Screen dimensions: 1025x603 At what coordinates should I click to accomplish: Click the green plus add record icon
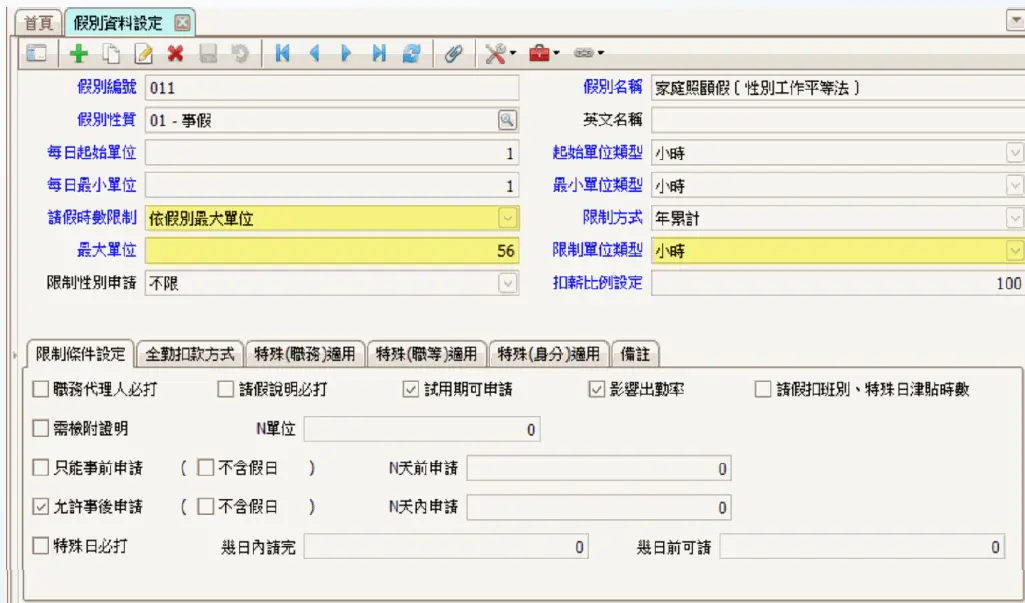click(x=79, y=54)
